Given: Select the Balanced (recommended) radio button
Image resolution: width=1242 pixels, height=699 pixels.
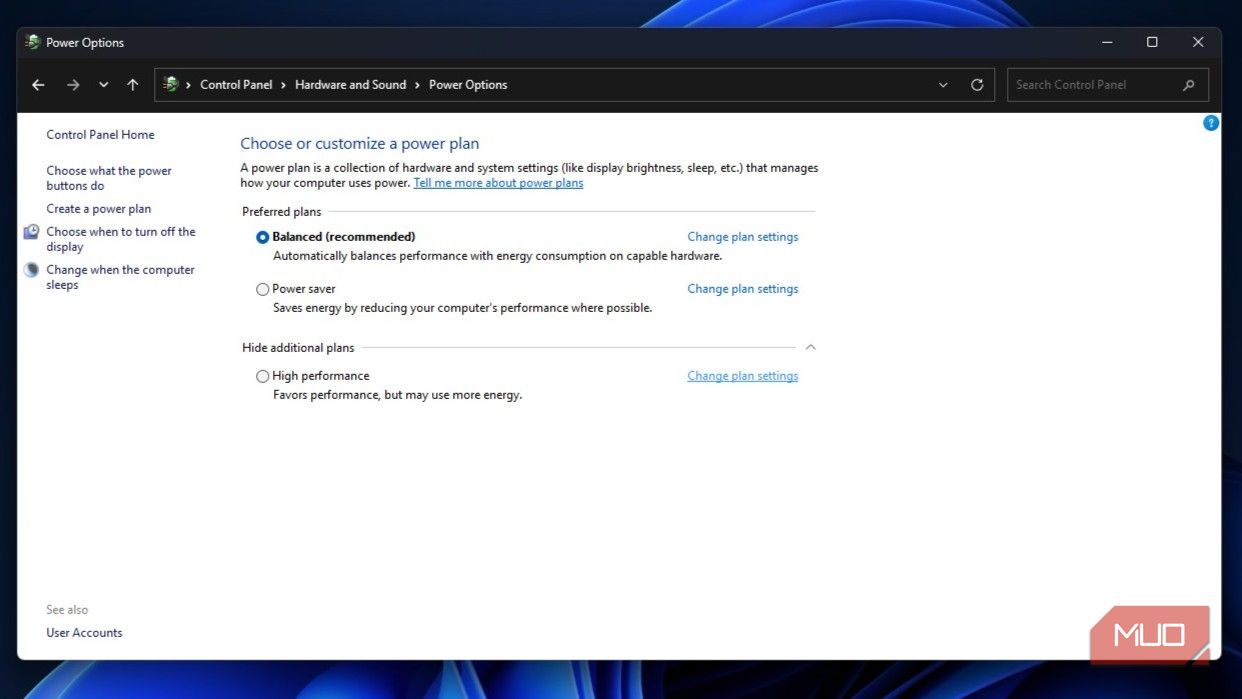Looking at the screenshot, I should point(262,237).
